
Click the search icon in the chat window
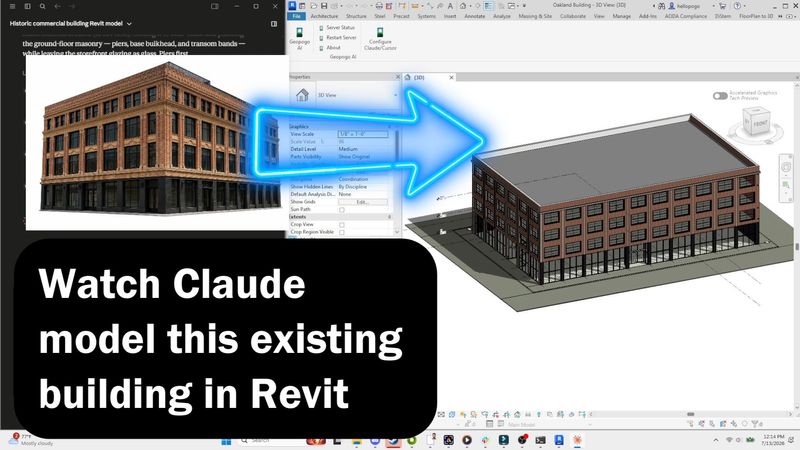(x=43, y=6)
